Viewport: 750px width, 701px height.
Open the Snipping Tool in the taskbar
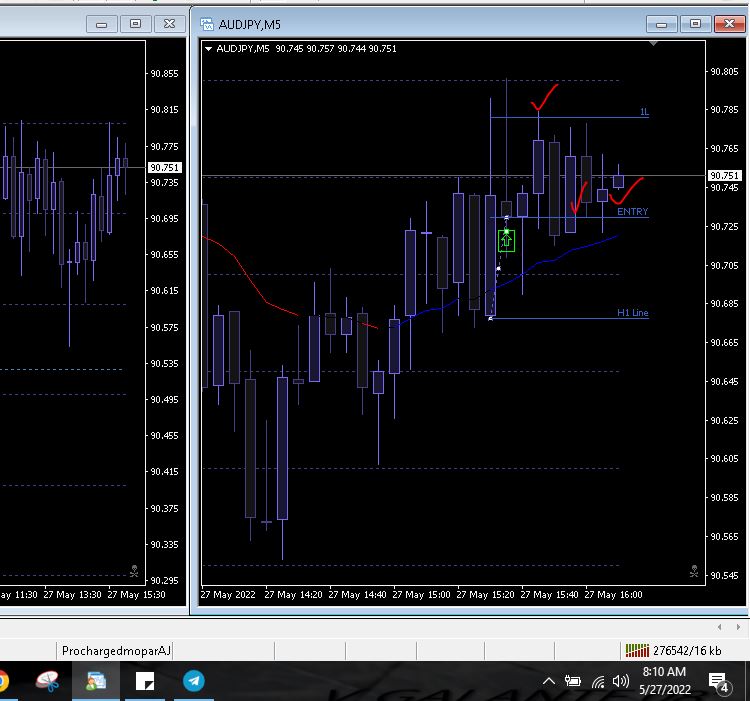click(x=47, y=682)
